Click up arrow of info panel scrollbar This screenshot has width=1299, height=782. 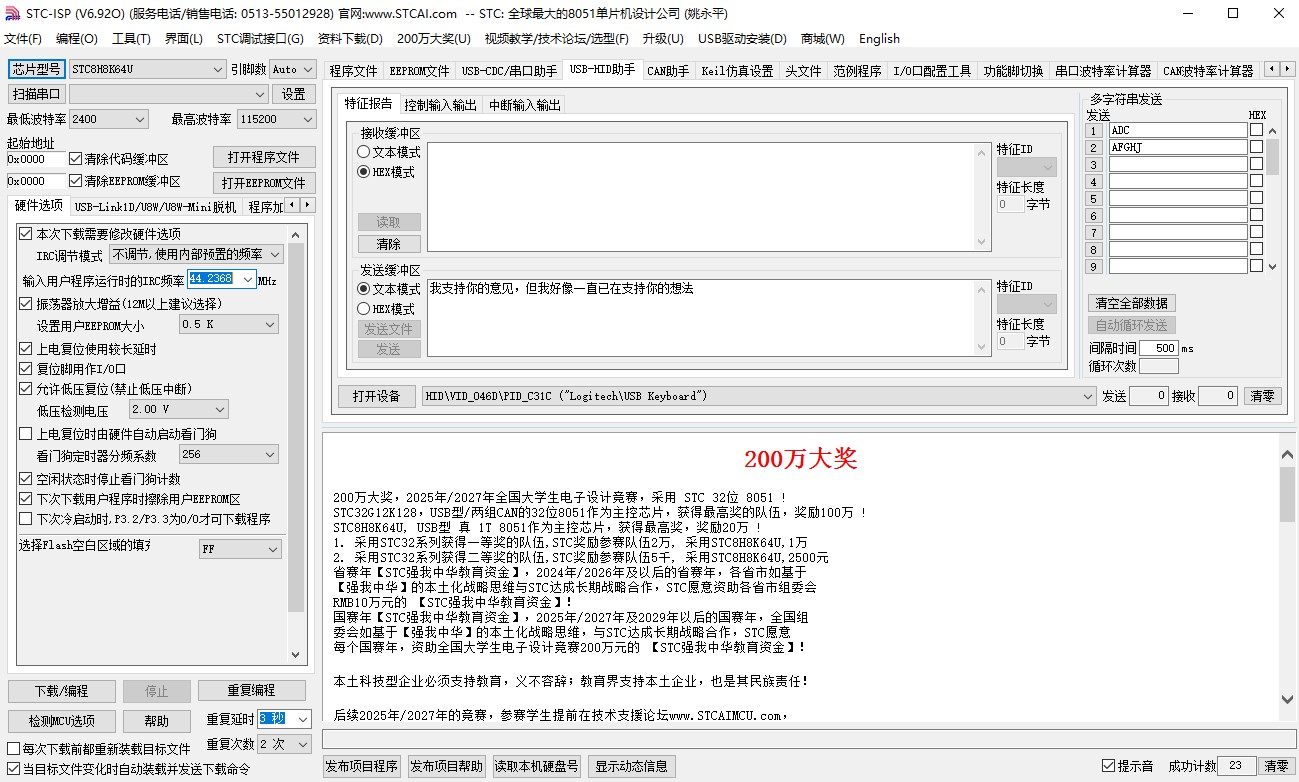click(x=1288, y=455)
